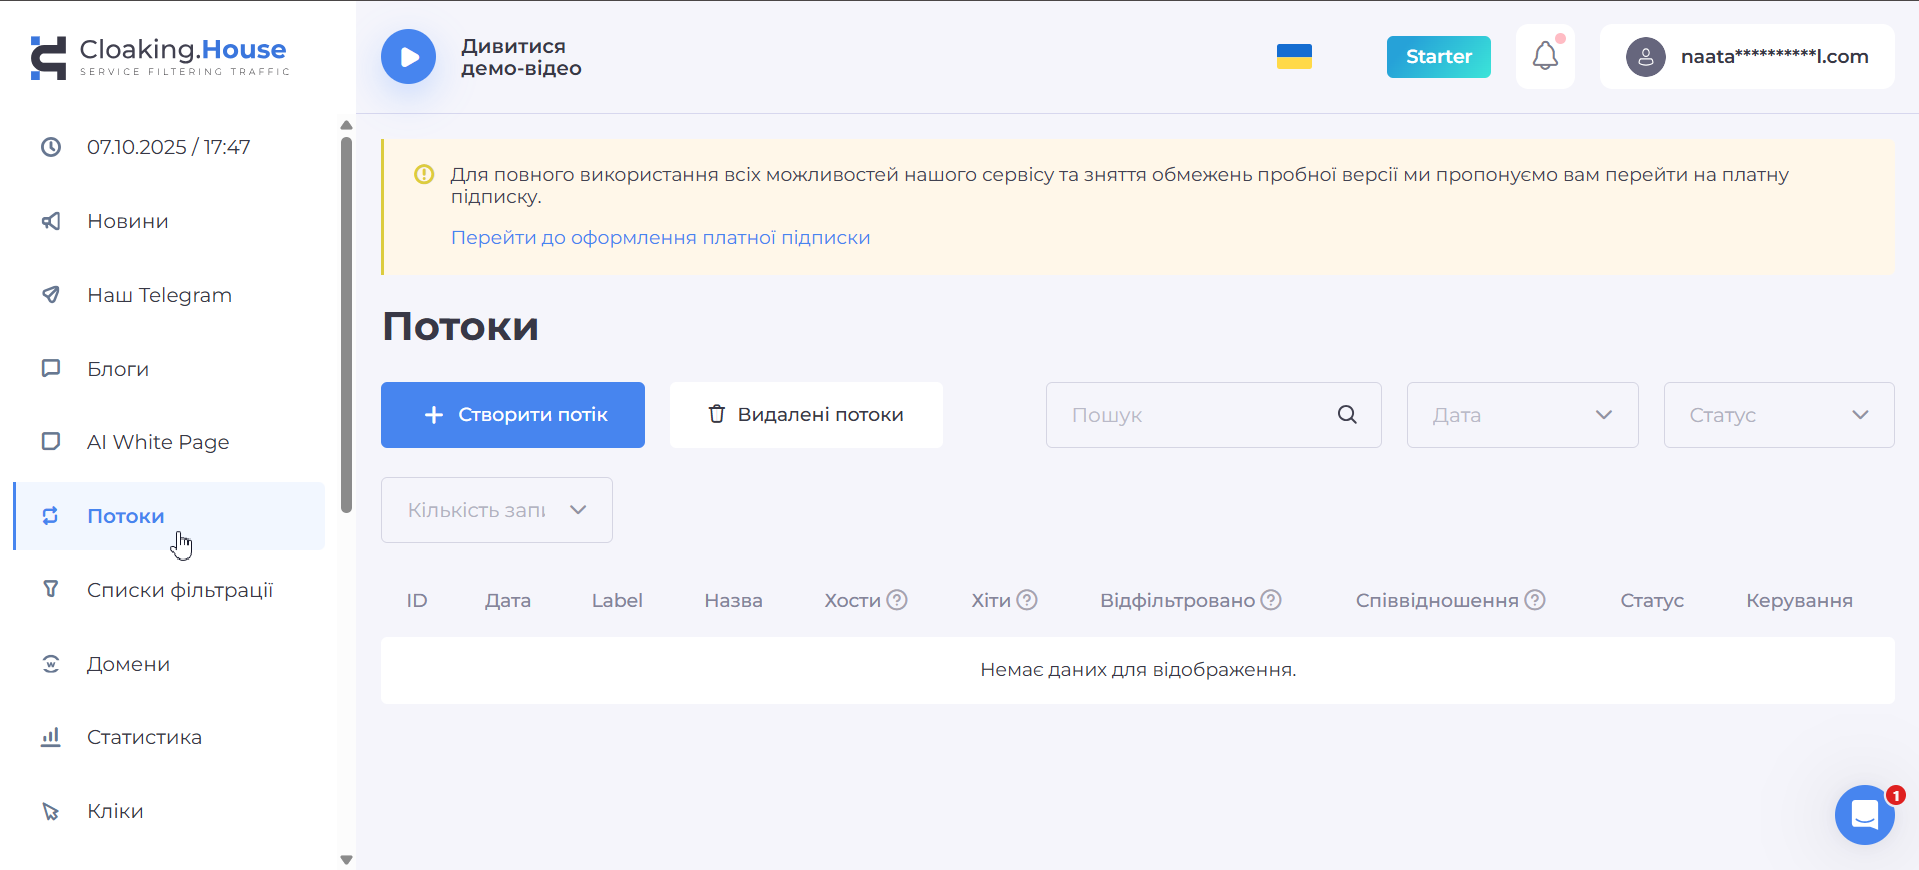Viewport: 1919px width, 870px height.
Task: Click into the Пошук search field
Action: click(x=1195, y=415)
